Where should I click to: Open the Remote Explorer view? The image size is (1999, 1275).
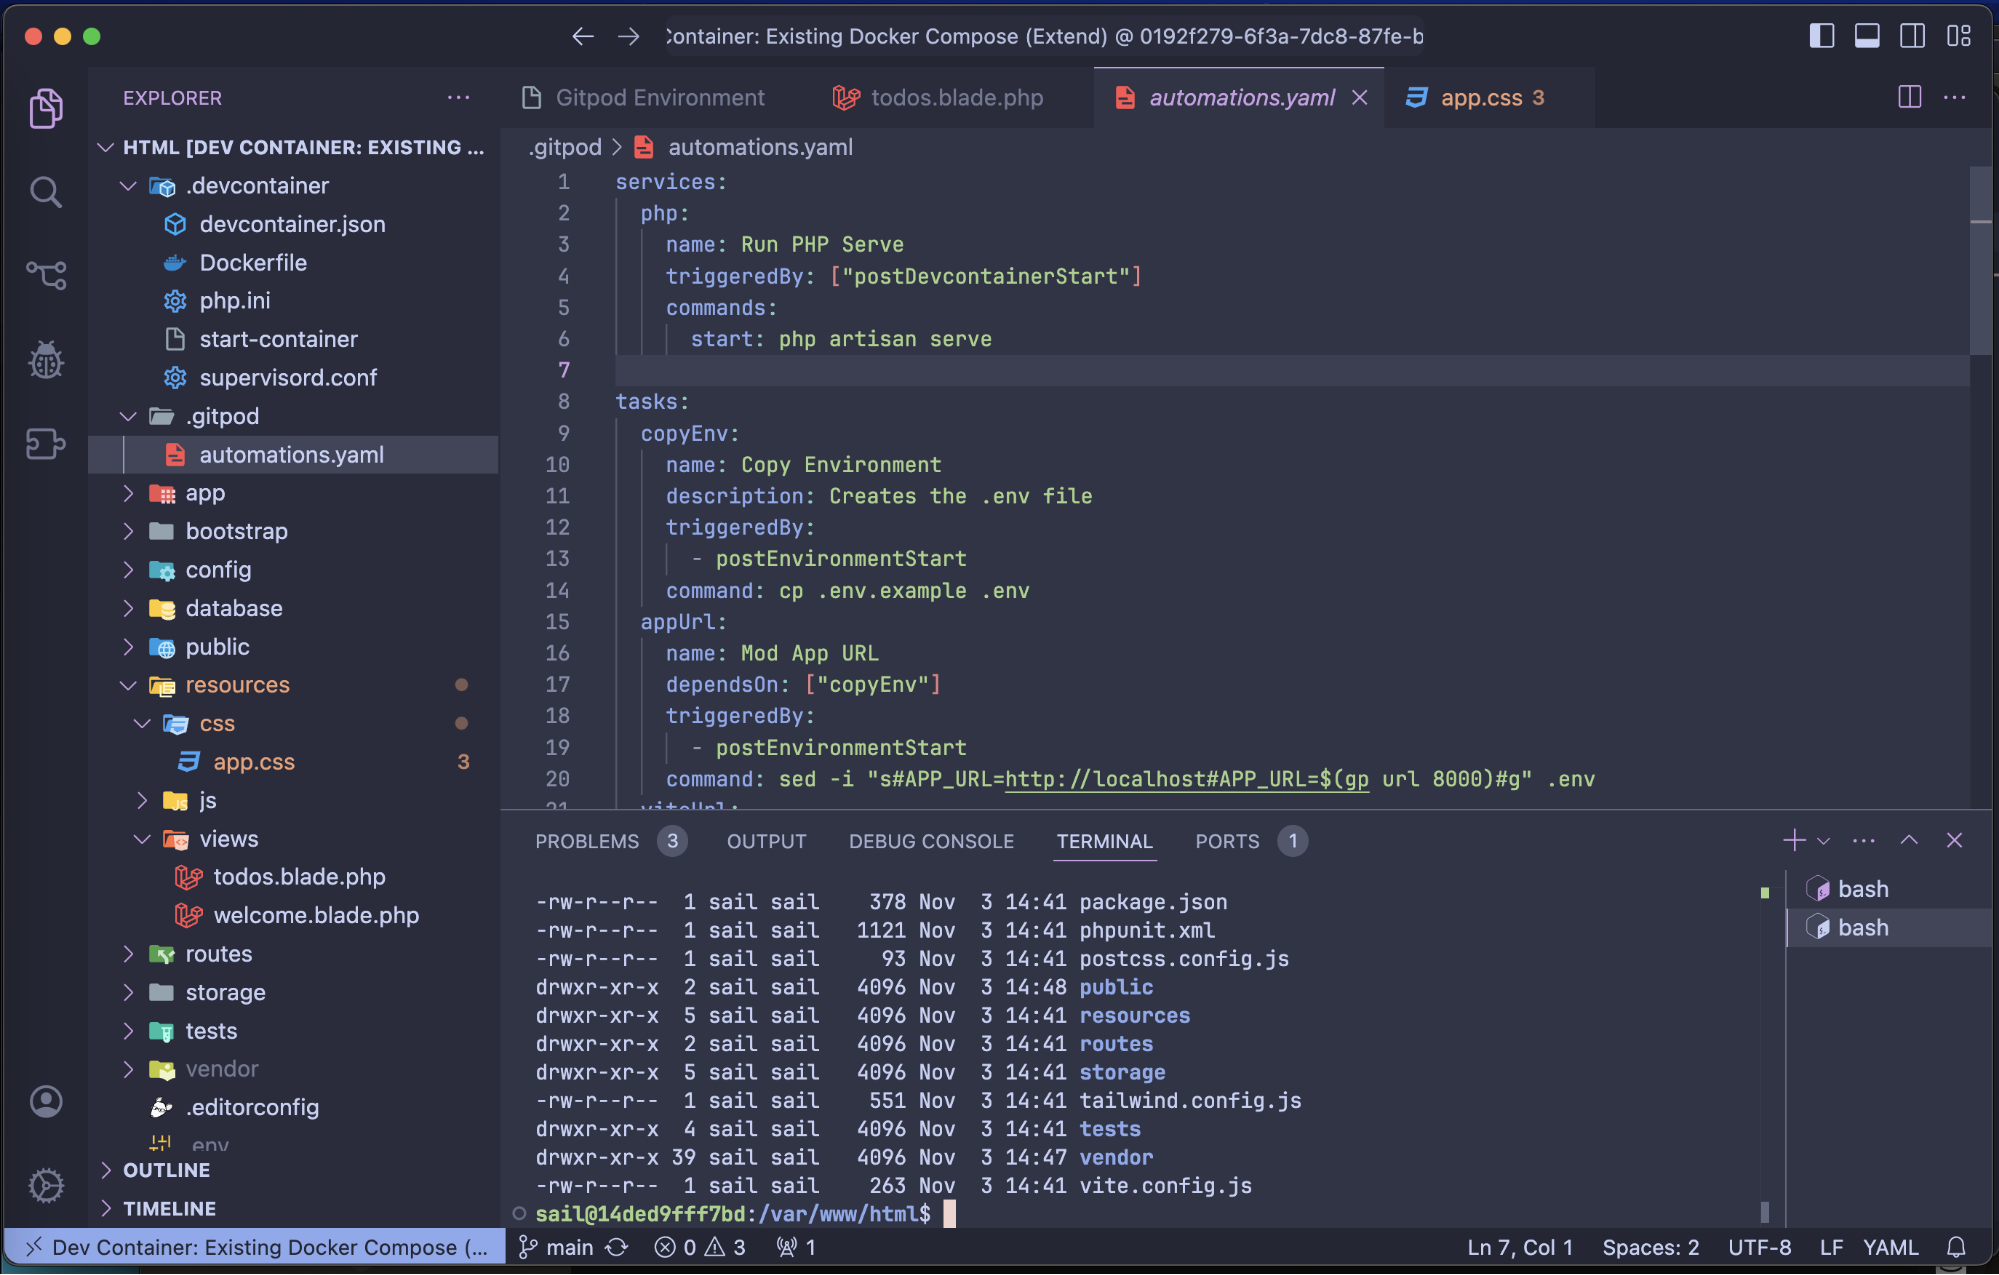click(x=45, y=443)
